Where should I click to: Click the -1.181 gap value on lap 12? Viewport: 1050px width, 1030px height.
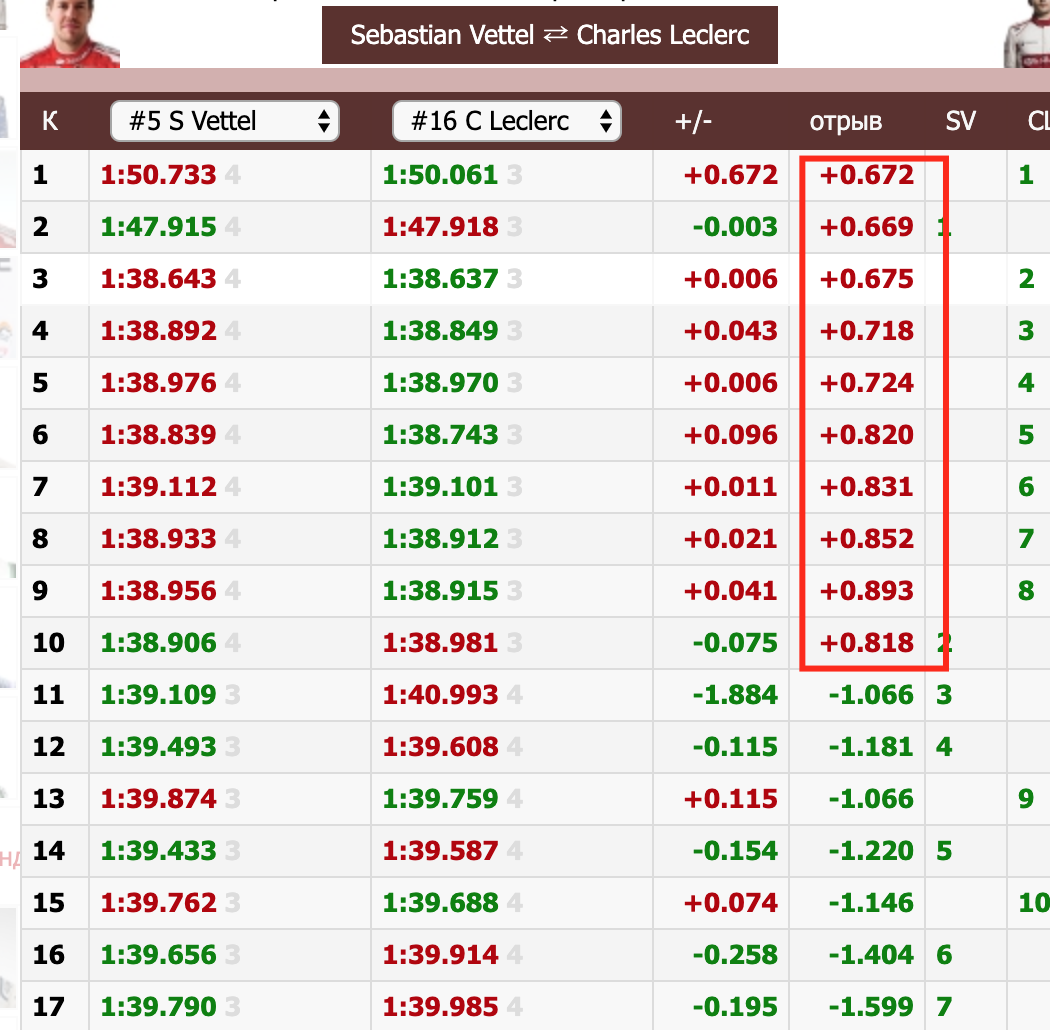coord(871,747)
